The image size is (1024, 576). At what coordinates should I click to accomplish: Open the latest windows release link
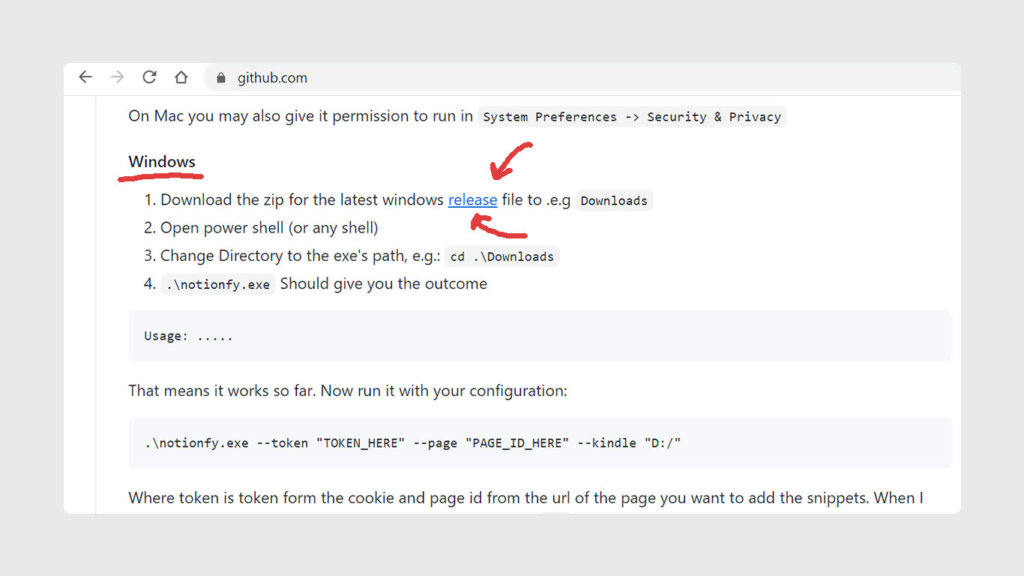(472, 200)
